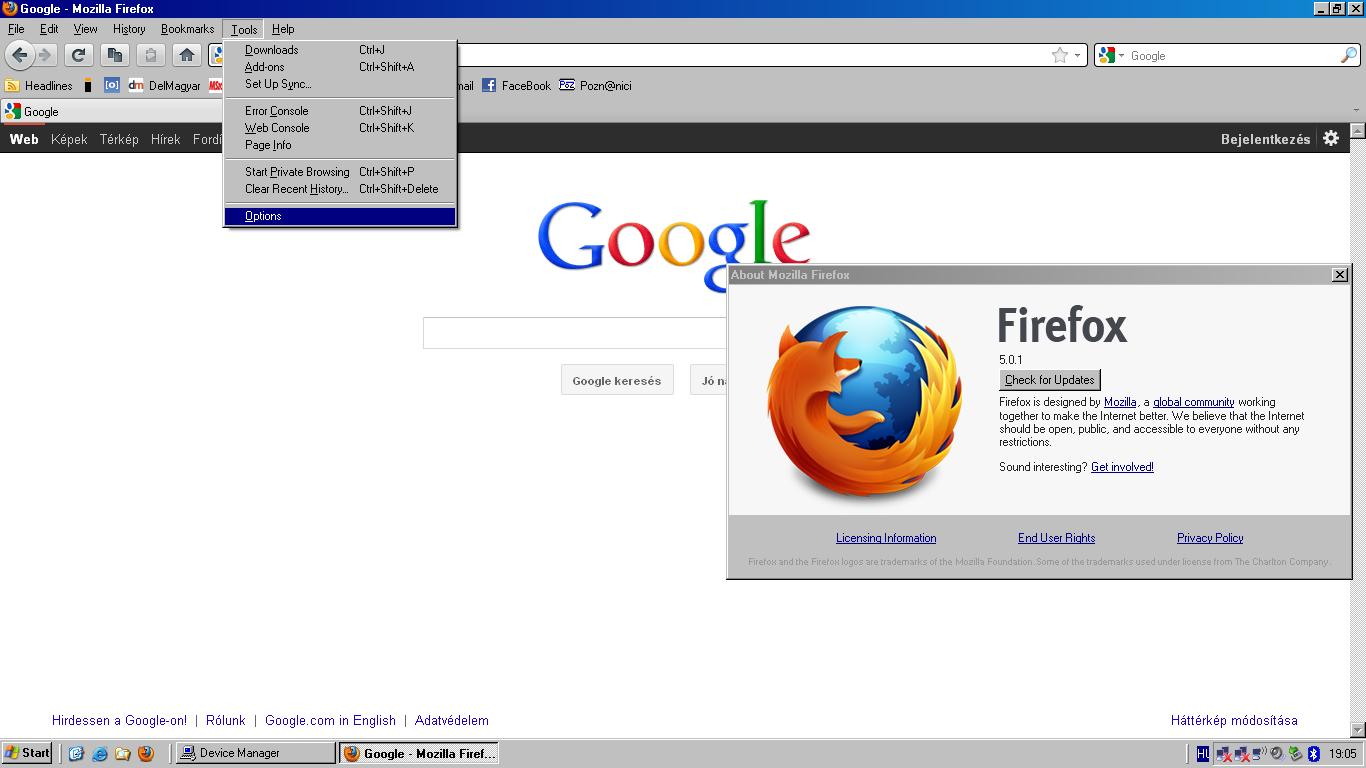Reload the current page

[x=78, y=55]
